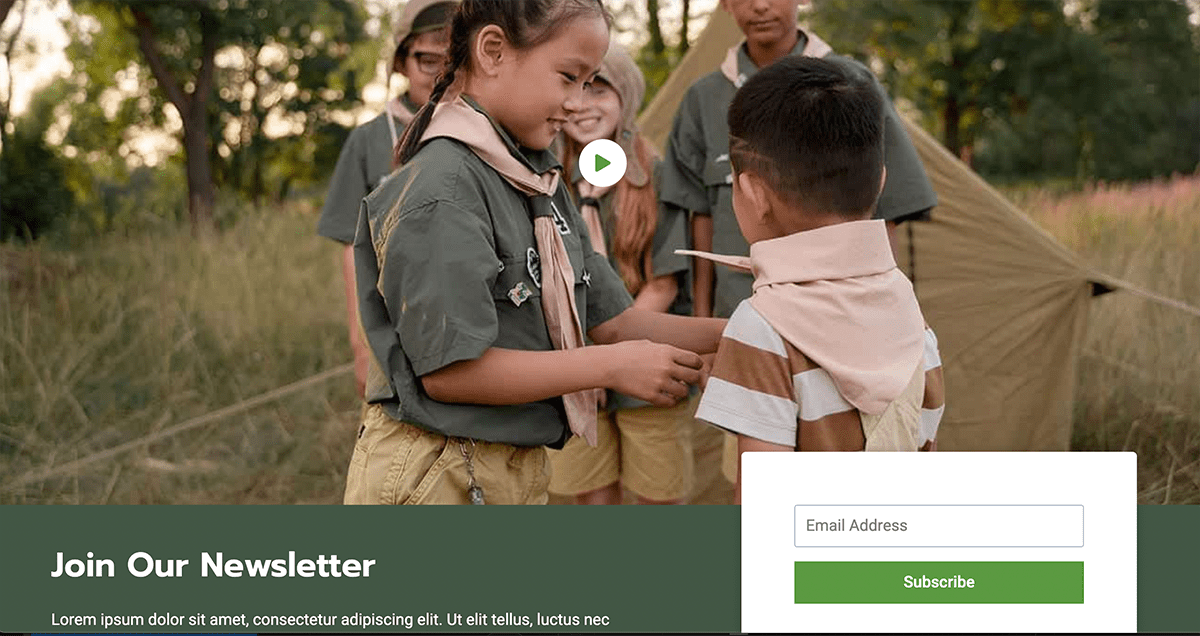Click the boy in the striped shirt
Screen dimensions: 1200x636
point(820,280)
